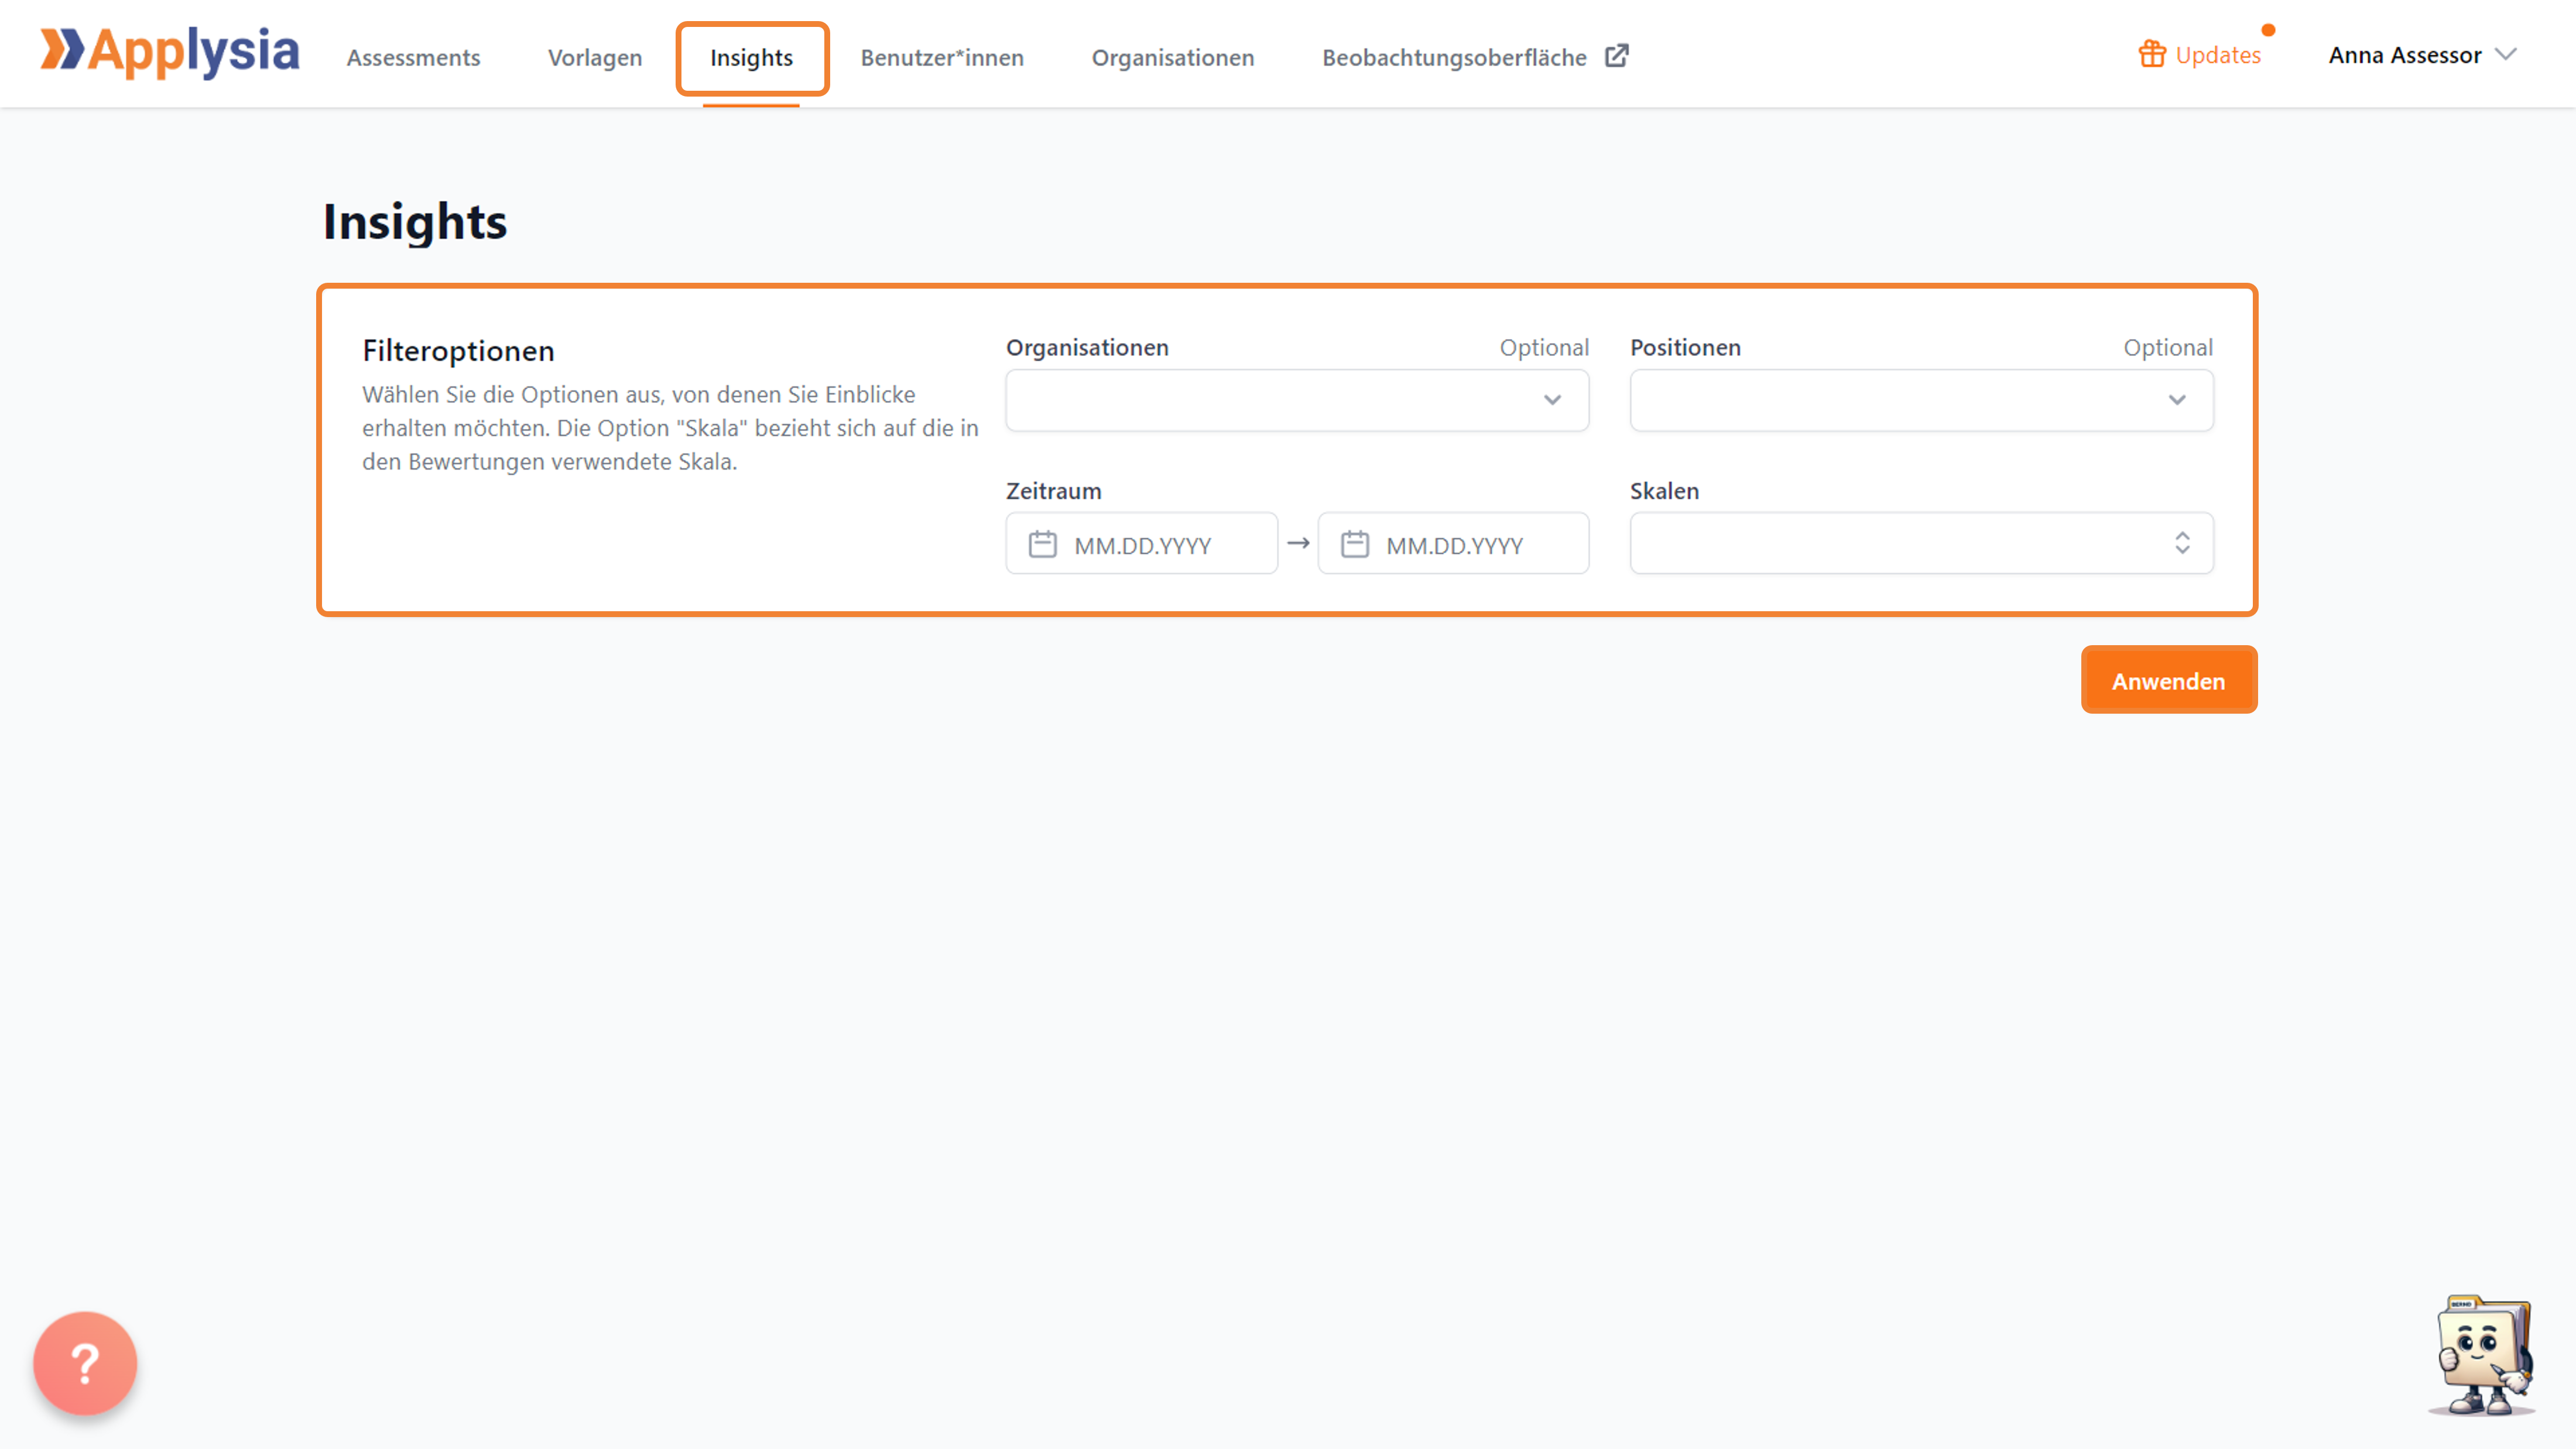
Task: Click the Insights page heading
Action: [x=414, y=221]
